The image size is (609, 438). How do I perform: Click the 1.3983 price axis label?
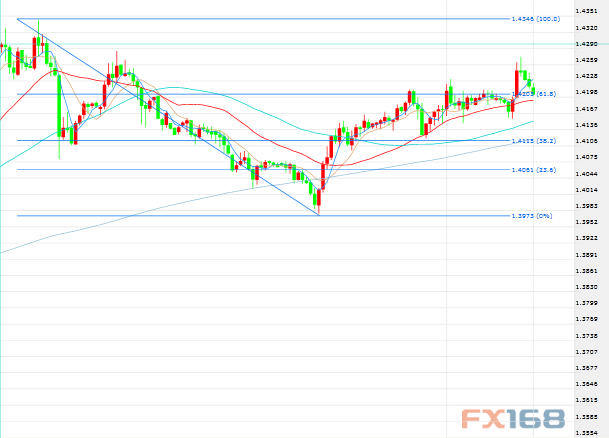coord(586,206)
